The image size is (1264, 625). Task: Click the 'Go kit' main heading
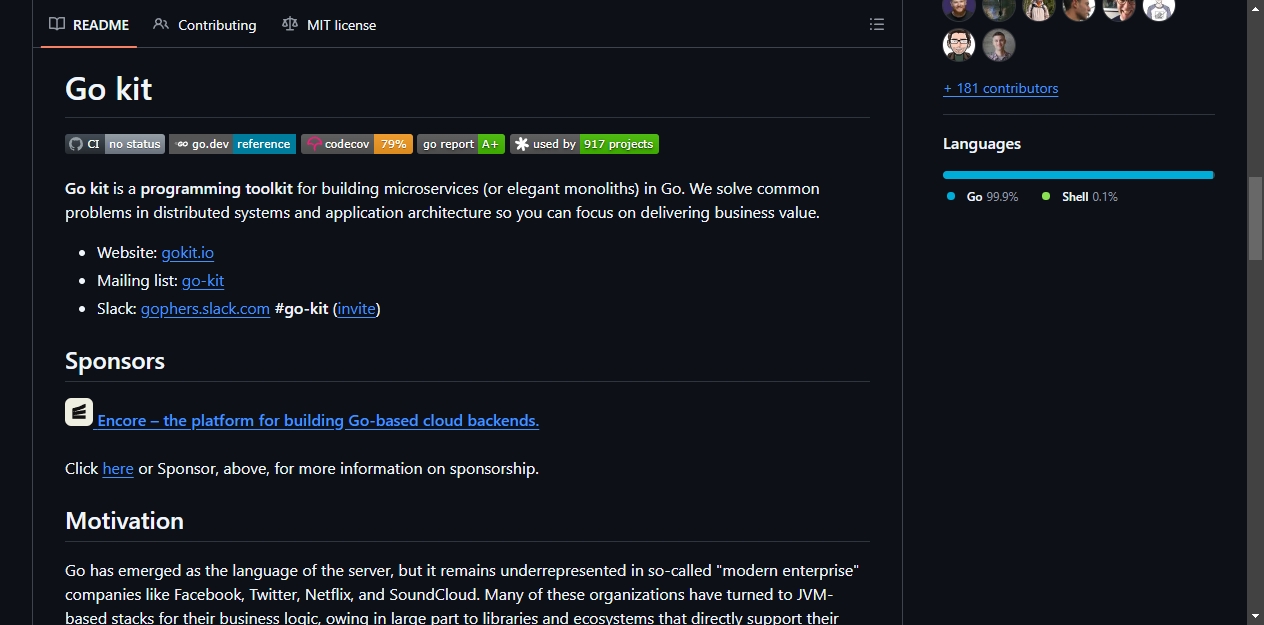[x=109, y=89]
